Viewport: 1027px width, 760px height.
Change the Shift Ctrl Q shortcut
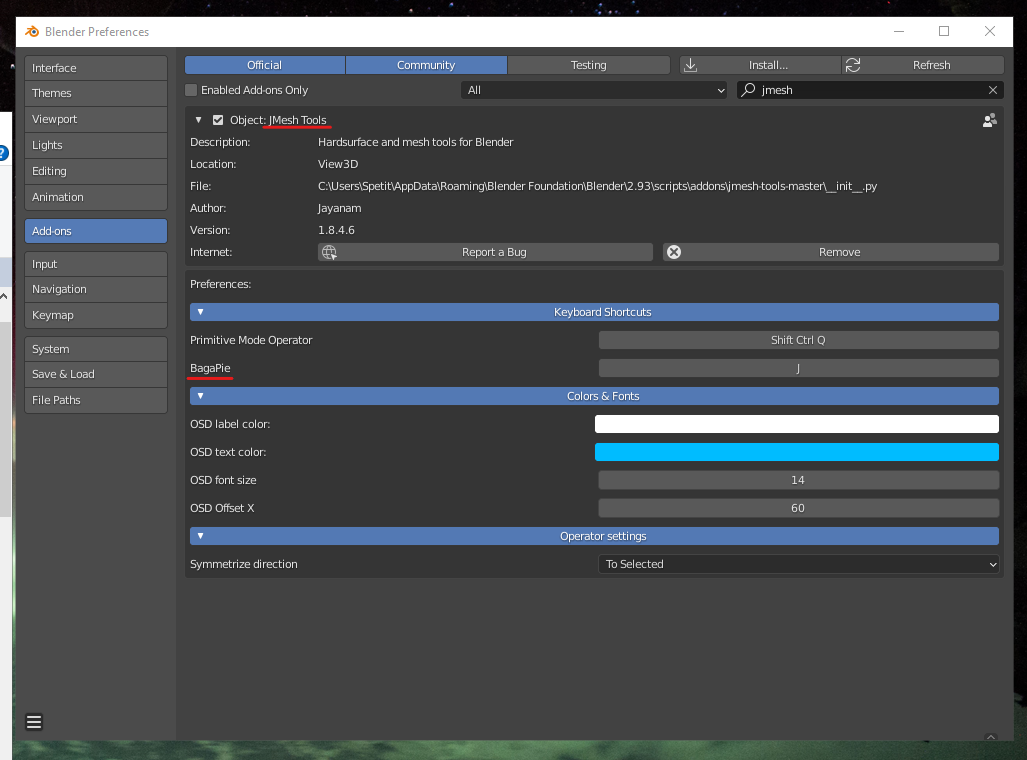click(798, 340)
